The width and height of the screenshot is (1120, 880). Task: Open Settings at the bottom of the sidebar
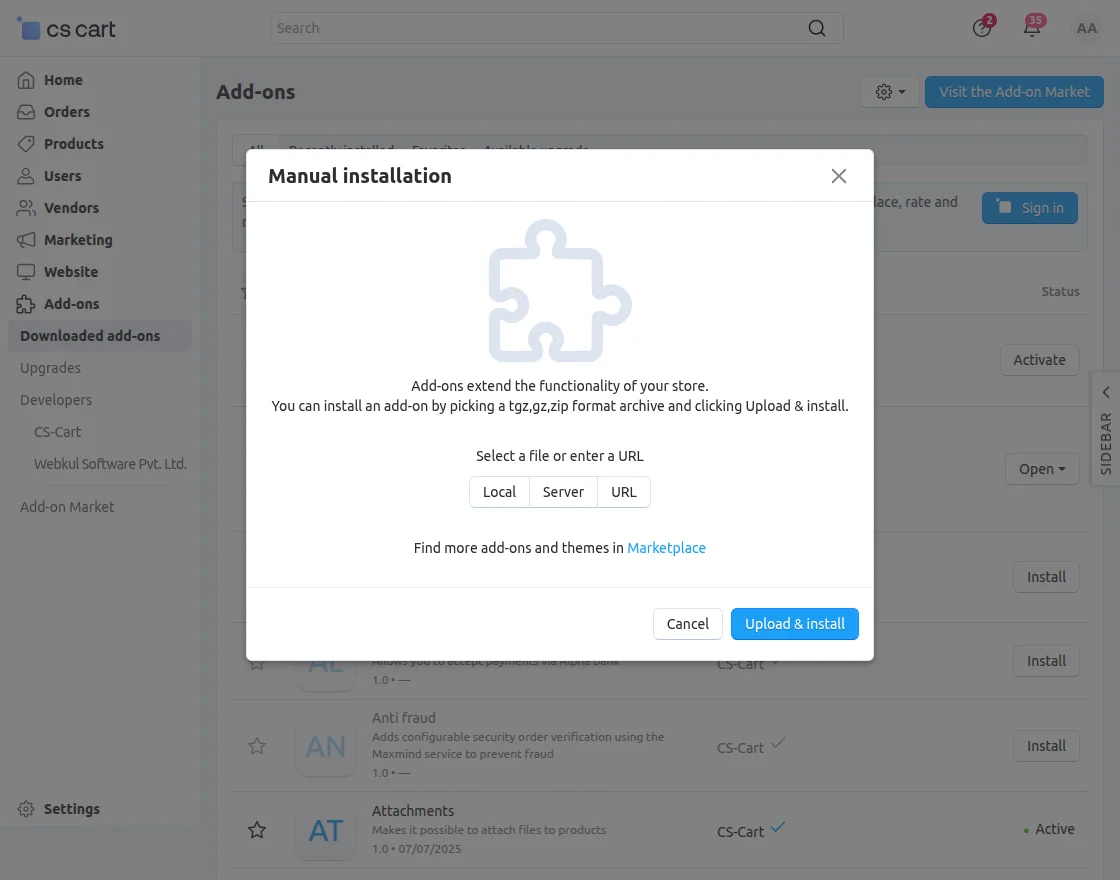click(71, 808)
